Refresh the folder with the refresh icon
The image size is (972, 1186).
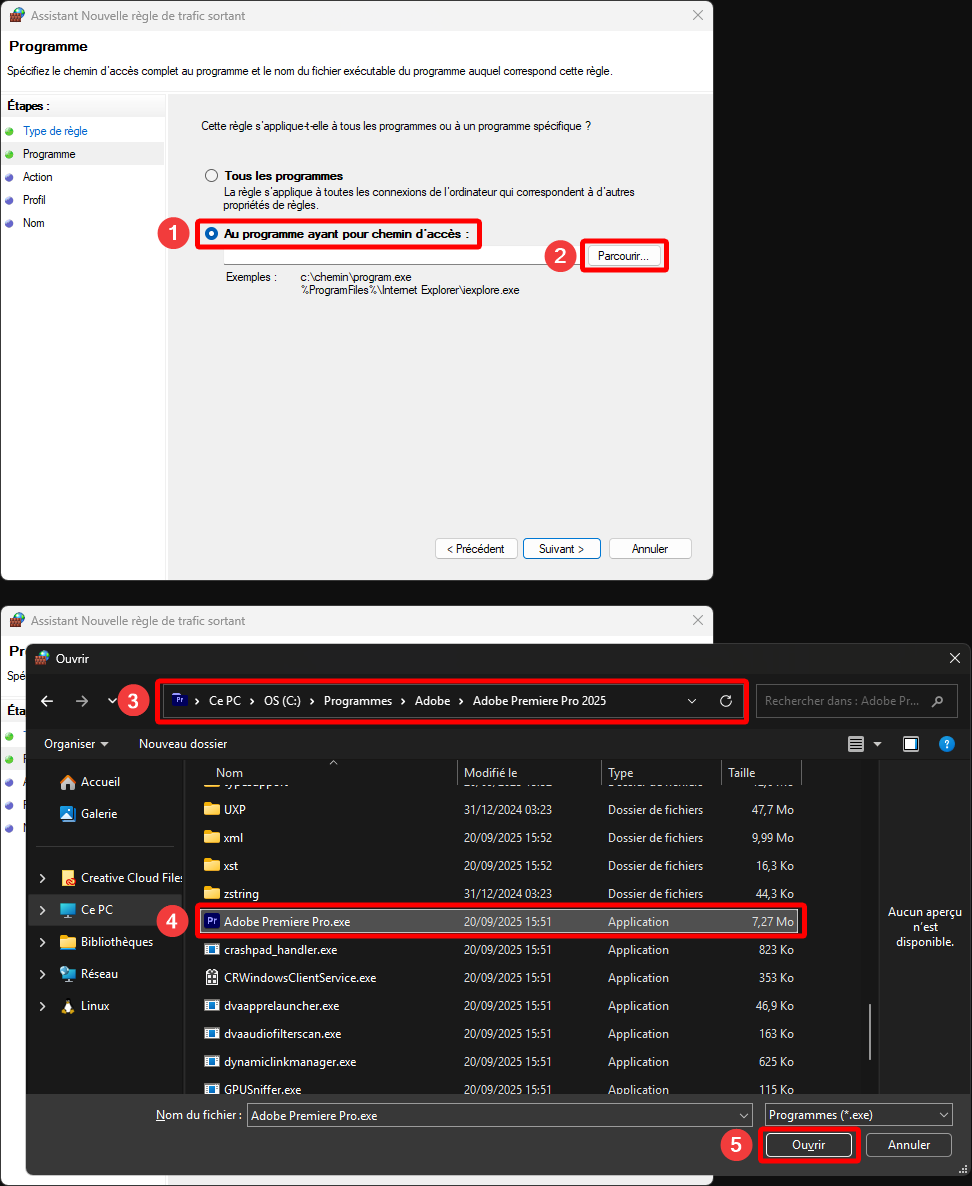click(726, 701)
